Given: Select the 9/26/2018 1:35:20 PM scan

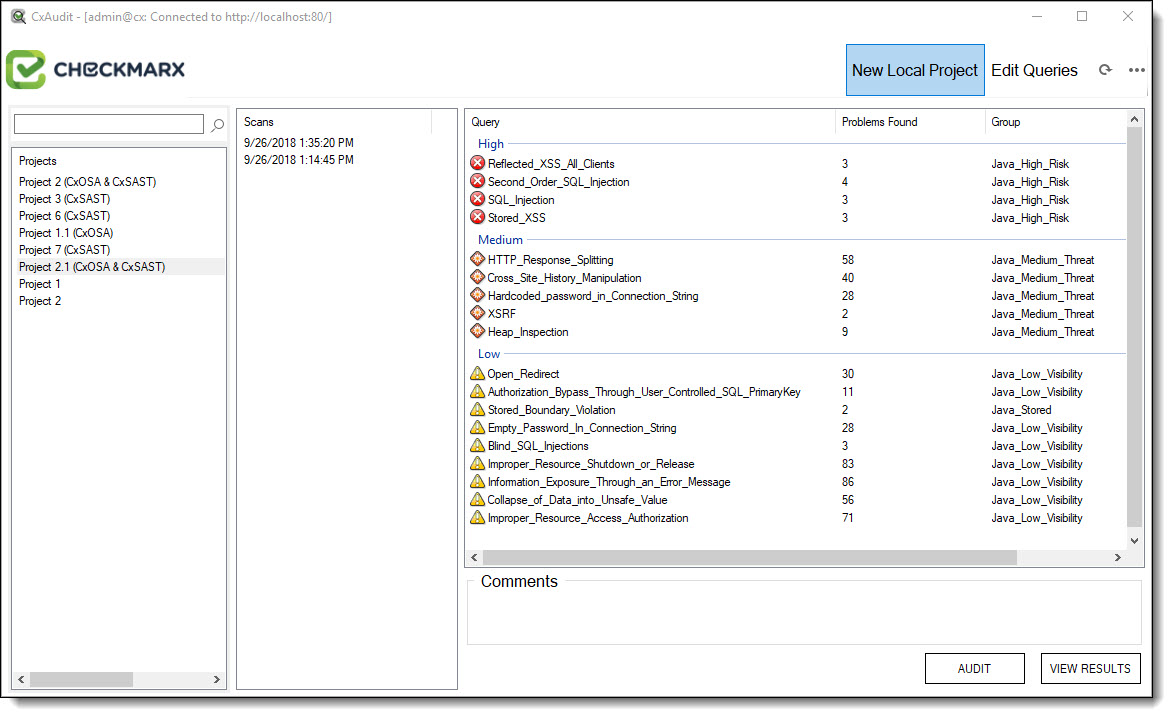Looking at the screenshot, I should [298, 143].
